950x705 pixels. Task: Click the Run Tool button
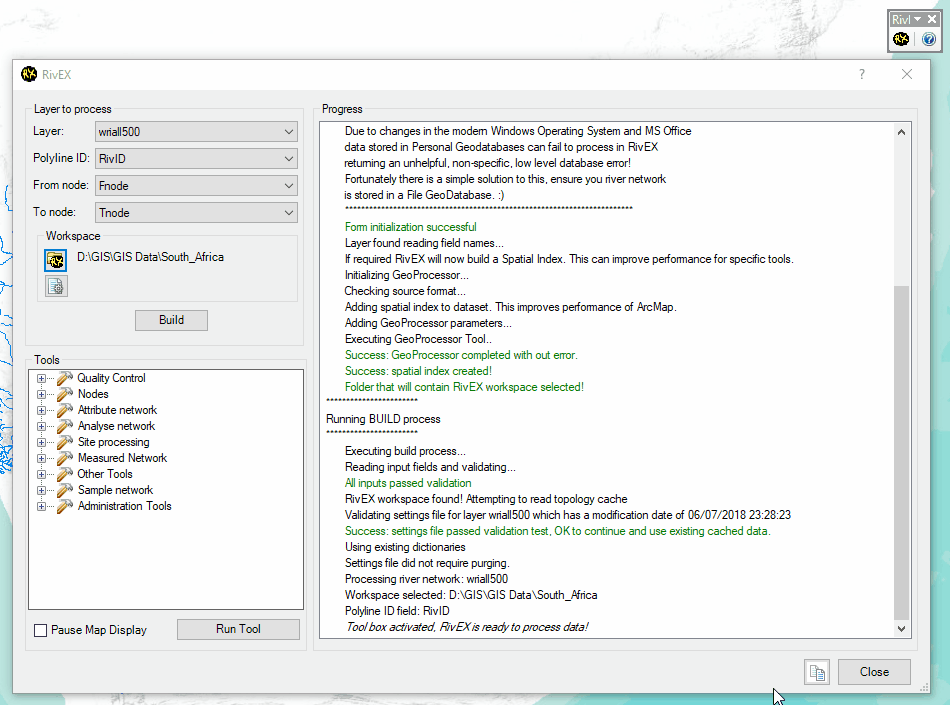[238, 629]
